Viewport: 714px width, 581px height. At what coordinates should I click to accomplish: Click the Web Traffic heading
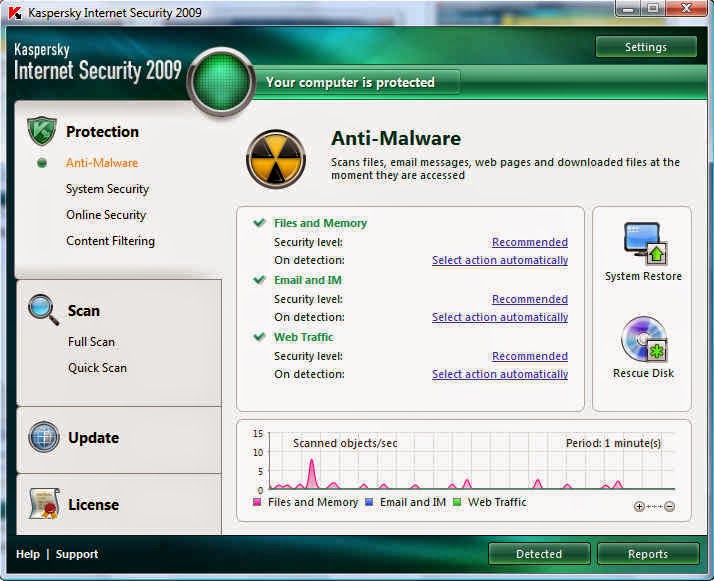coord(304,337)
